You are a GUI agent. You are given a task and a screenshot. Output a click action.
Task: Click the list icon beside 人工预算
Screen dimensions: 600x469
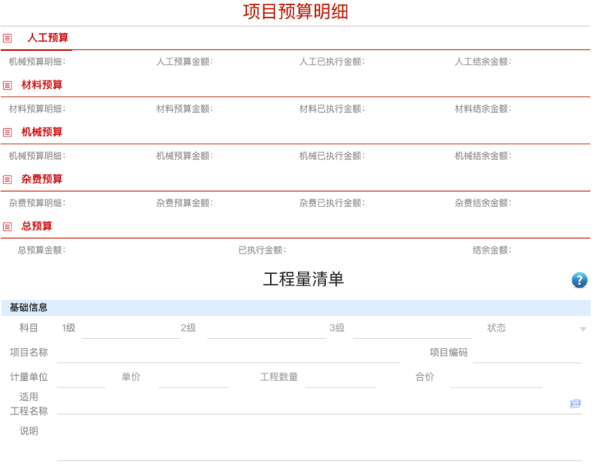(x=7, y=38)
